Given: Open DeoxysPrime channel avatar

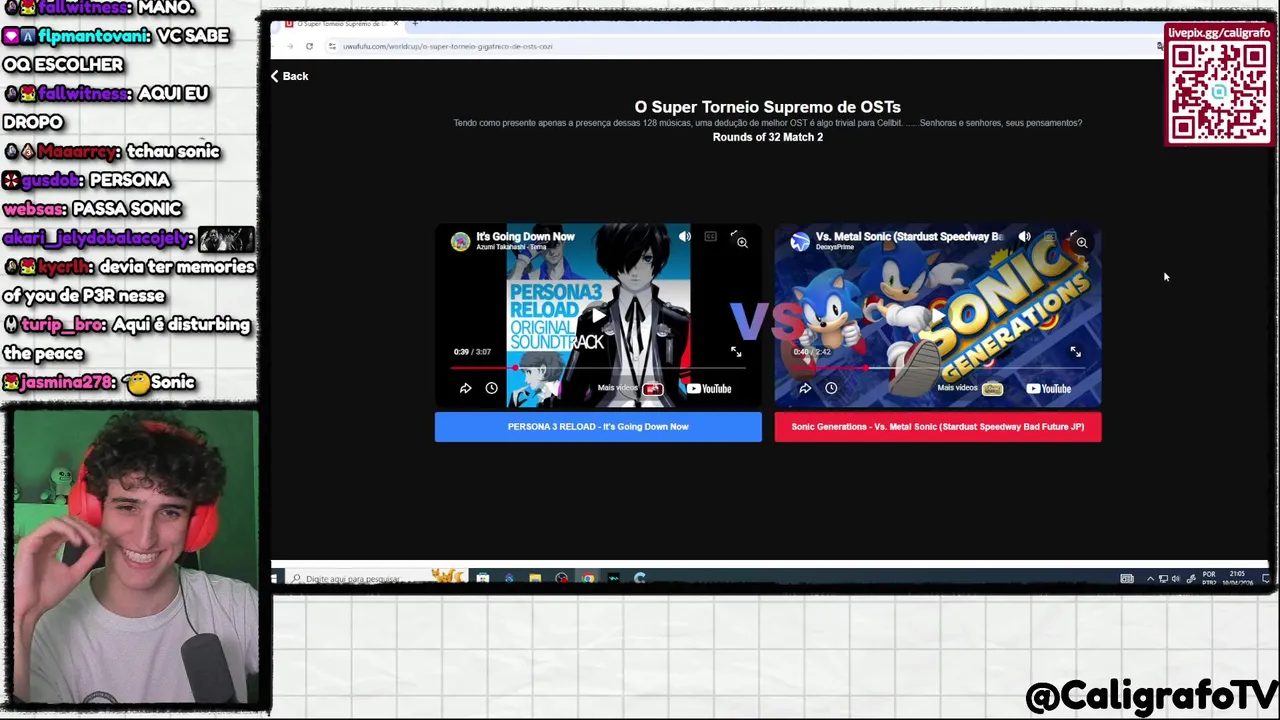Looking at the screenshot, I should (x=800, y=241).
